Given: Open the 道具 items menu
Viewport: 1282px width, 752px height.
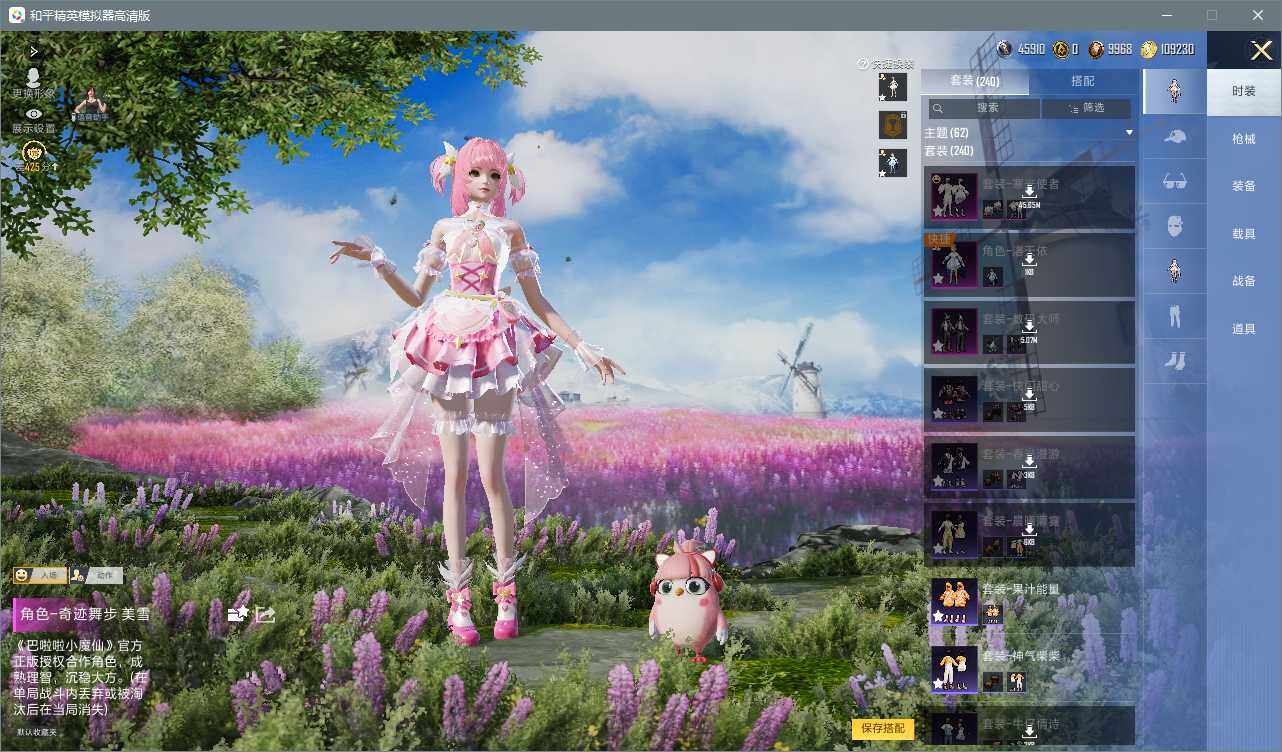Looking at the screenshot, I should 1244,329.
